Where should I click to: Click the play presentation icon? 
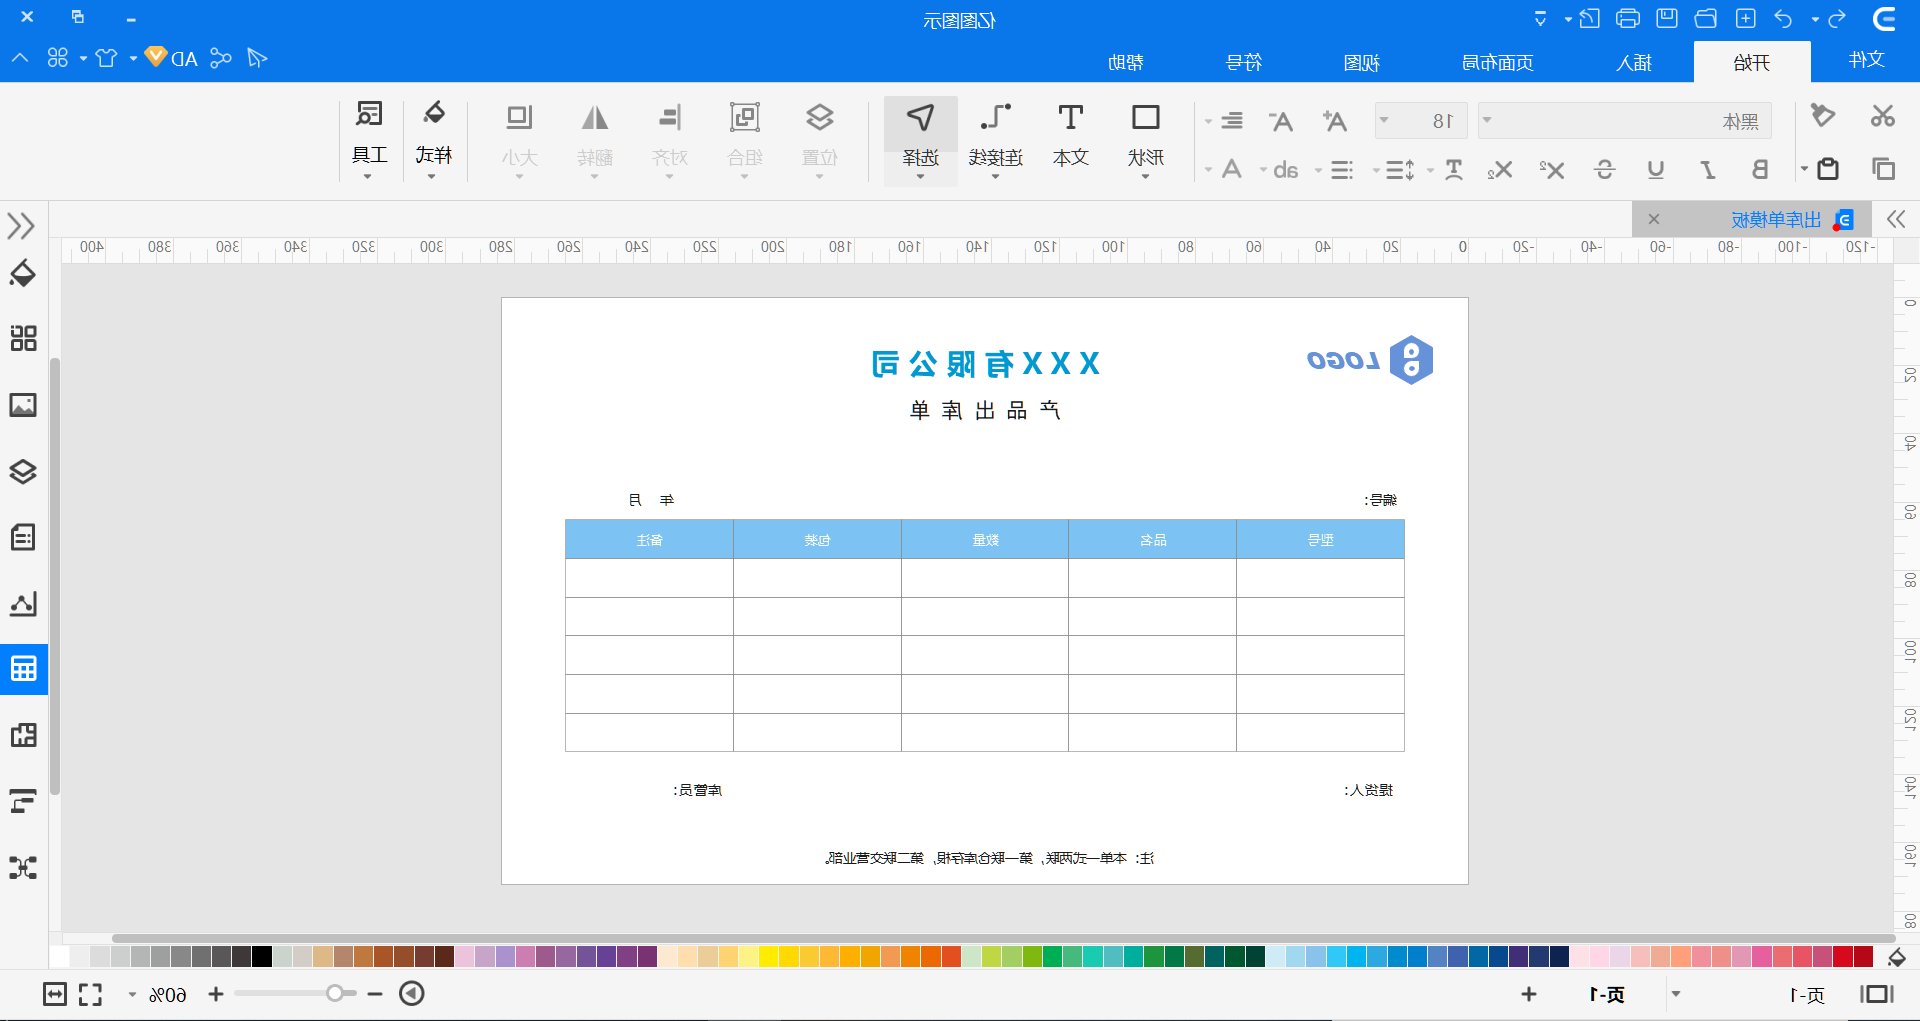412,993
